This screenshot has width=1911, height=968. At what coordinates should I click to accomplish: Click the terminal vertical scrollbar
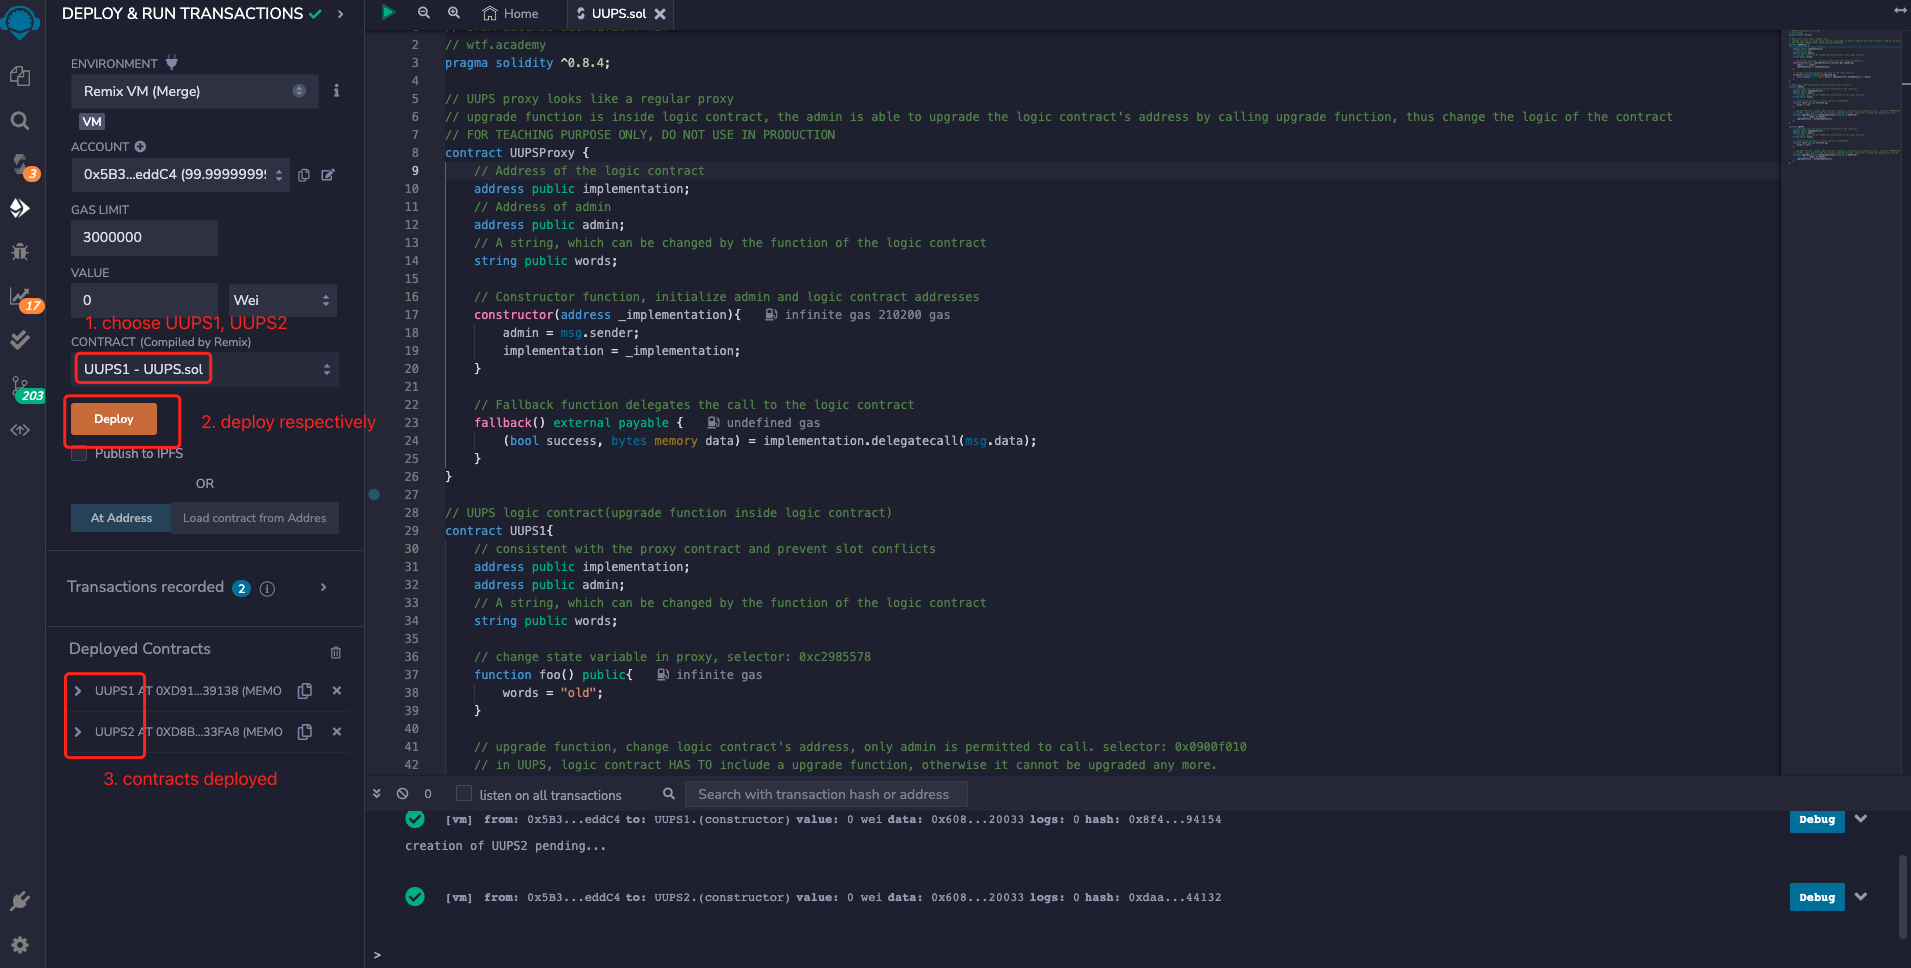pos(1902,897)
